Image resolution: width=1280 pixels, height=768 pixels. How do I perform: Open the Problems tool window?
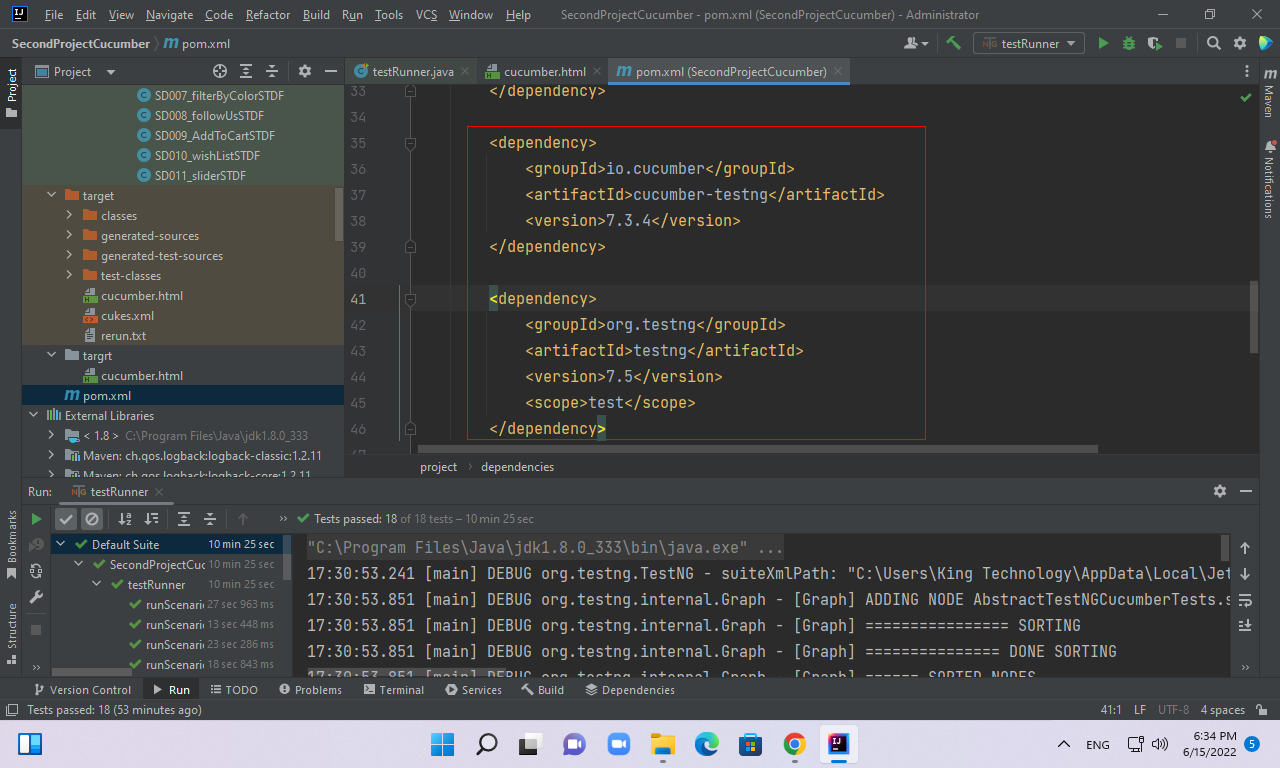310,689
